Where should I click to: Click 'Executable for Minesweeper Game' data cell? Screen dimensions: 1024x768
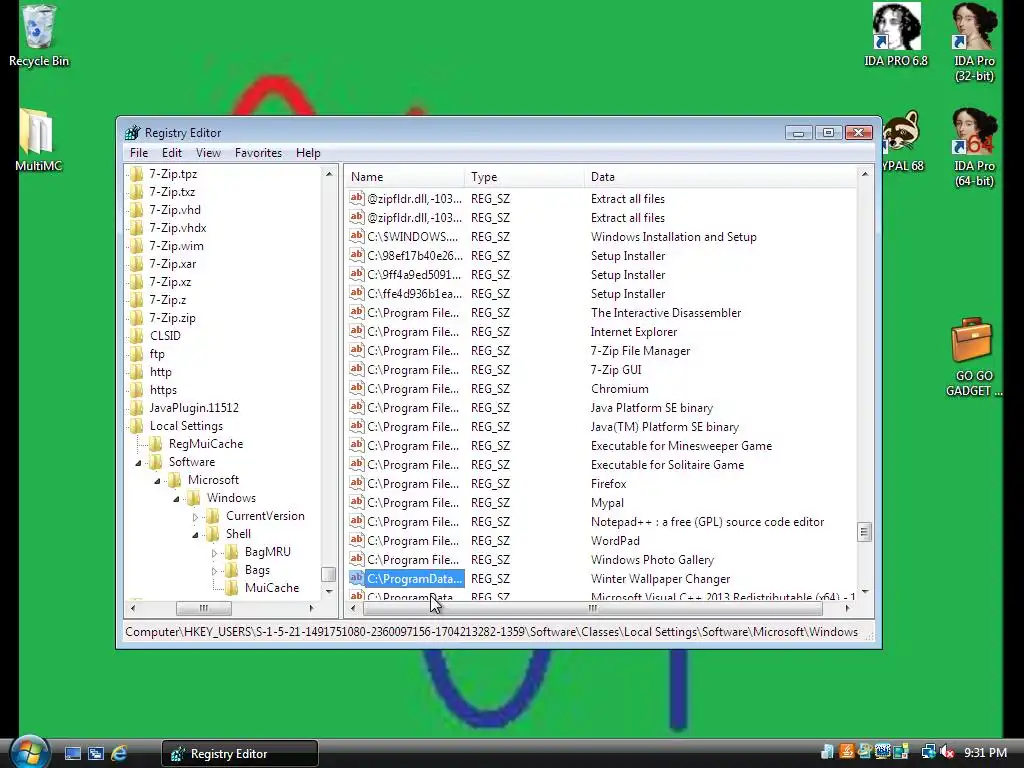(x=681, y=445)
